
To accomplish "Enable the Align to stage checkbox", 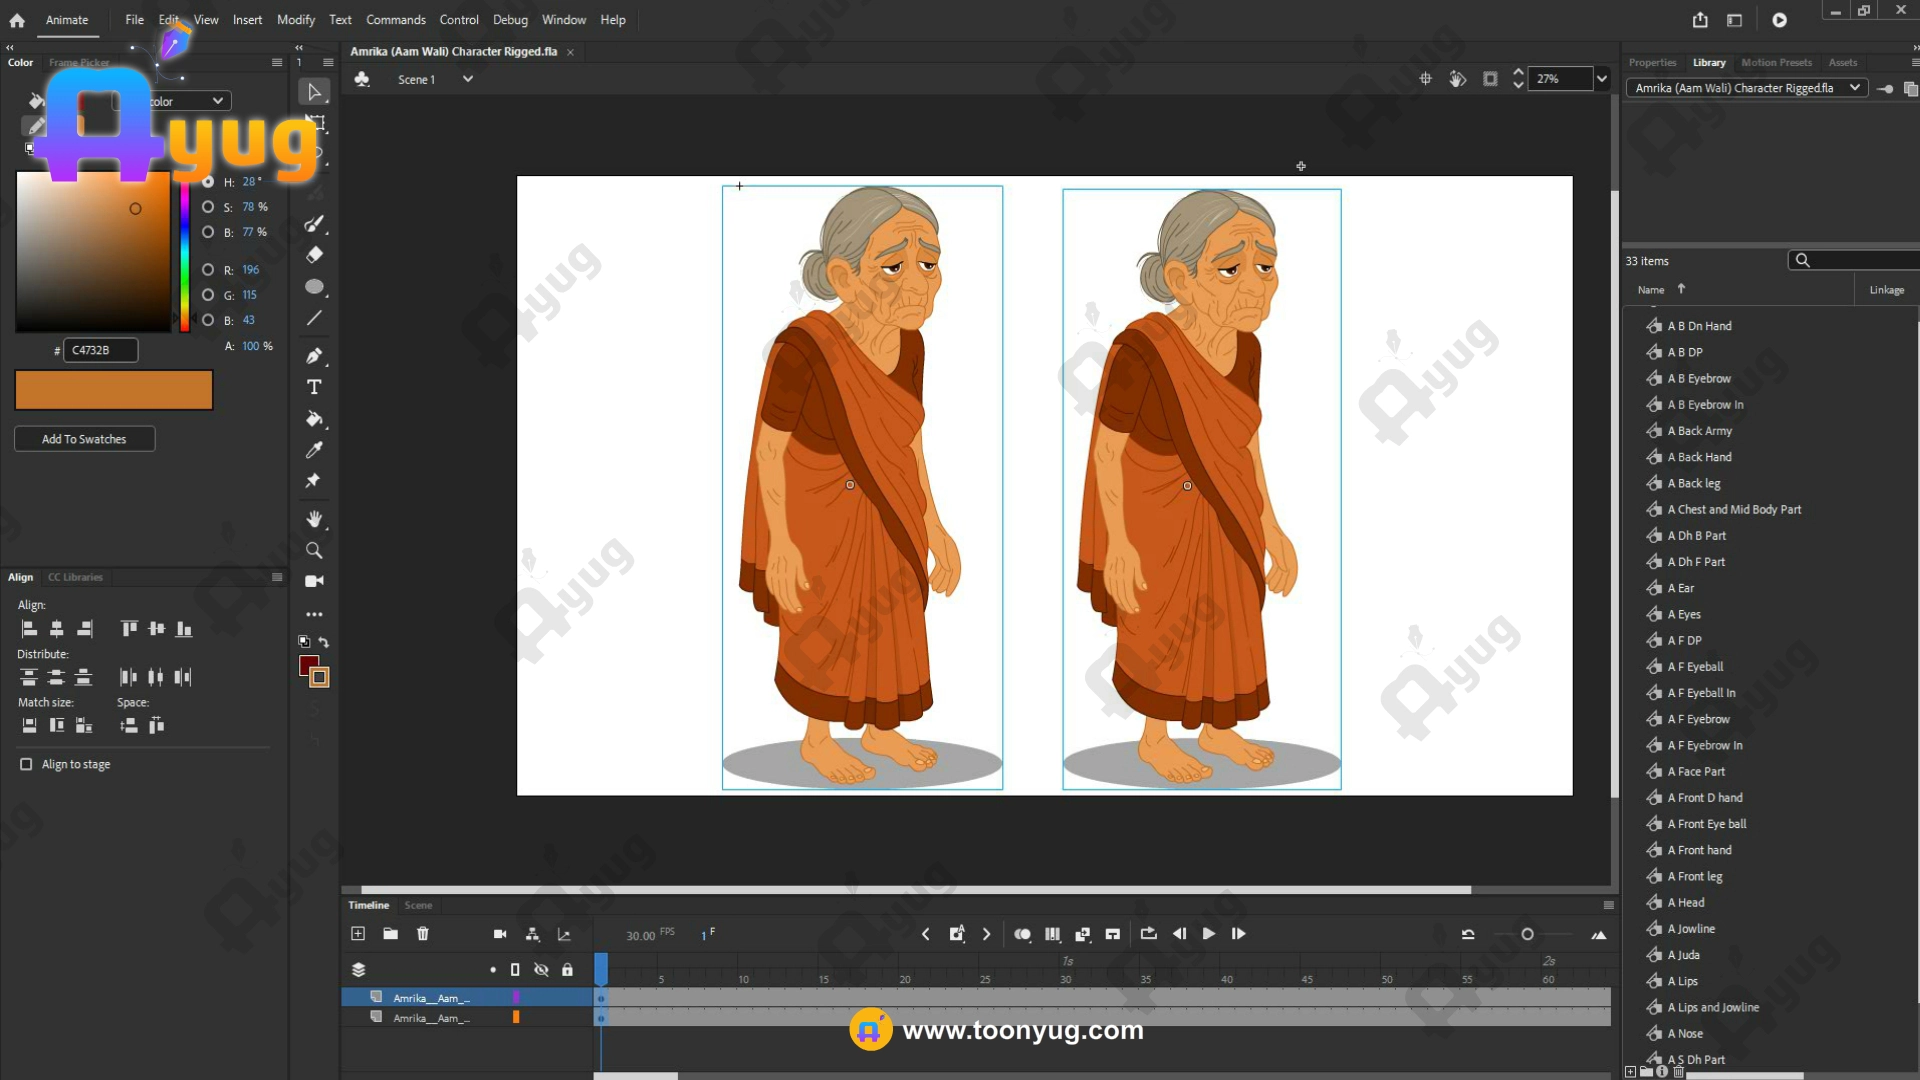I will pyautogui.click(x=26, y=764).
